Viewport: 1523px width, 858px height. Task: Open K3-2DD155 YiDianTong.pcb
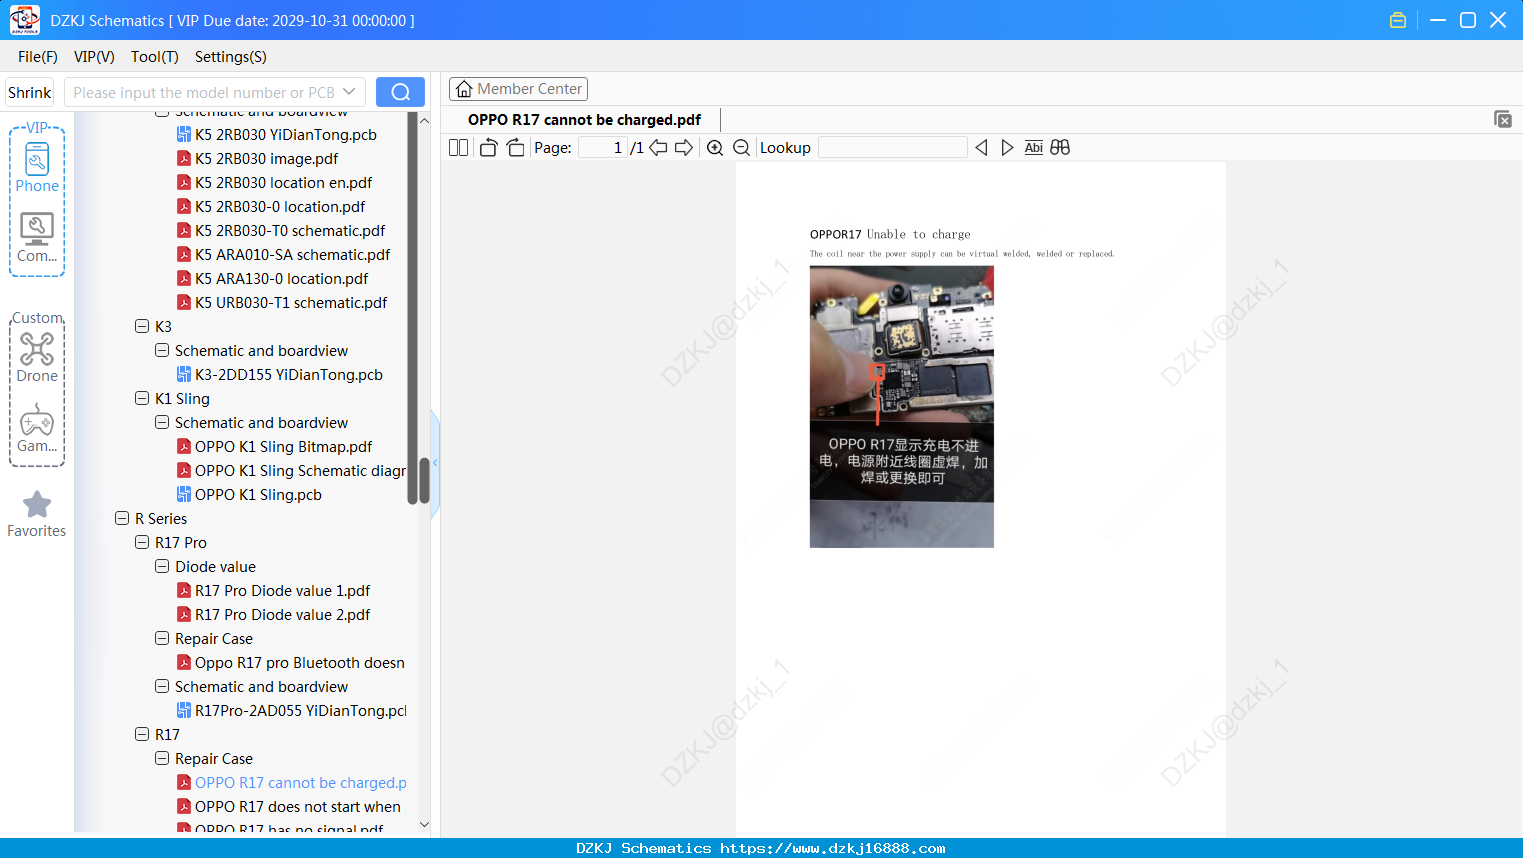[x=288, y=374]
